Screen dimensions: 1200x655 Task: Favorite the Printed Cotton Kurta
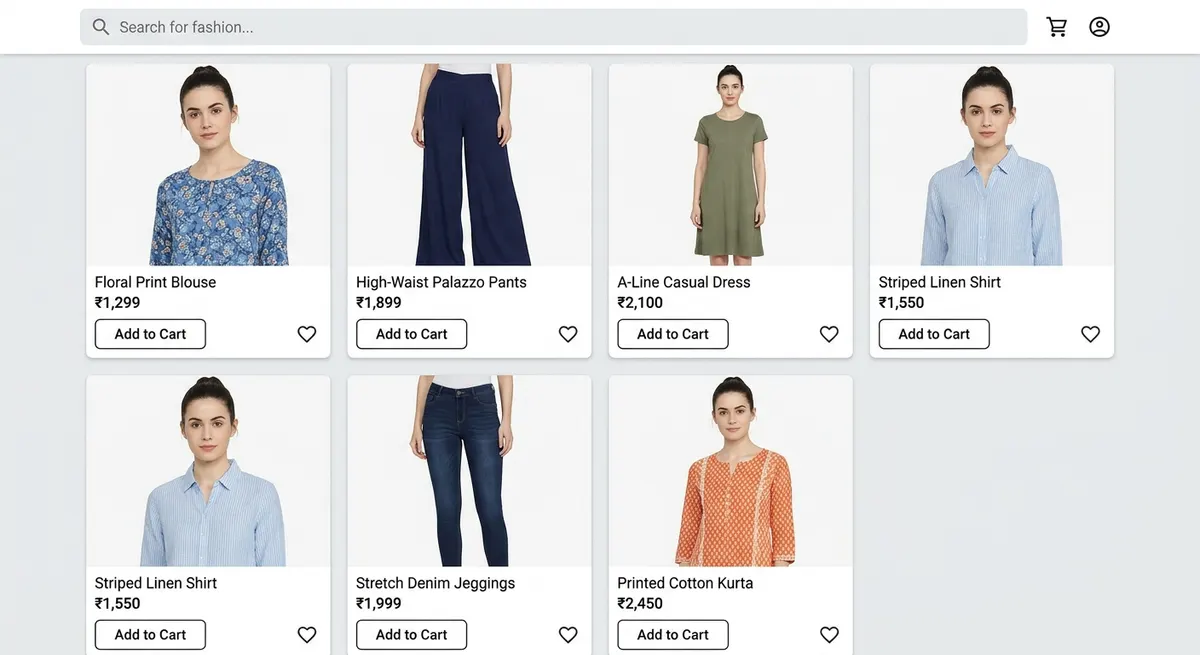(x=828, y=634)
